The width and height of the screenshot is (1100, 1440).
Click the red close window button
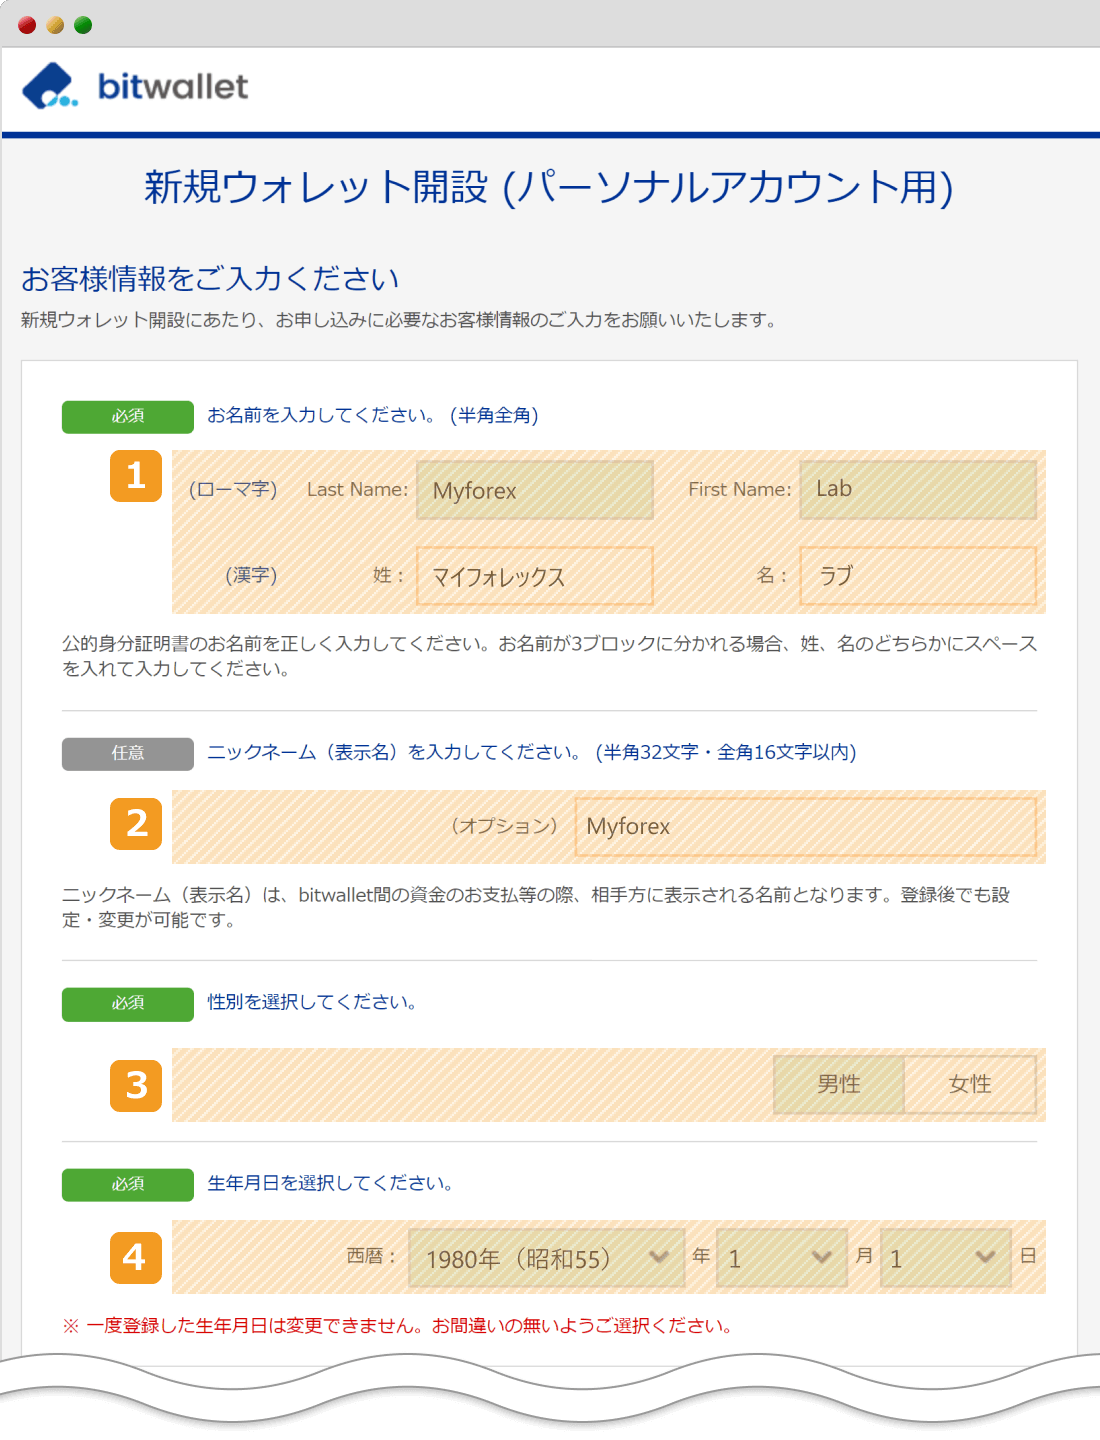[x=27, y=25]
